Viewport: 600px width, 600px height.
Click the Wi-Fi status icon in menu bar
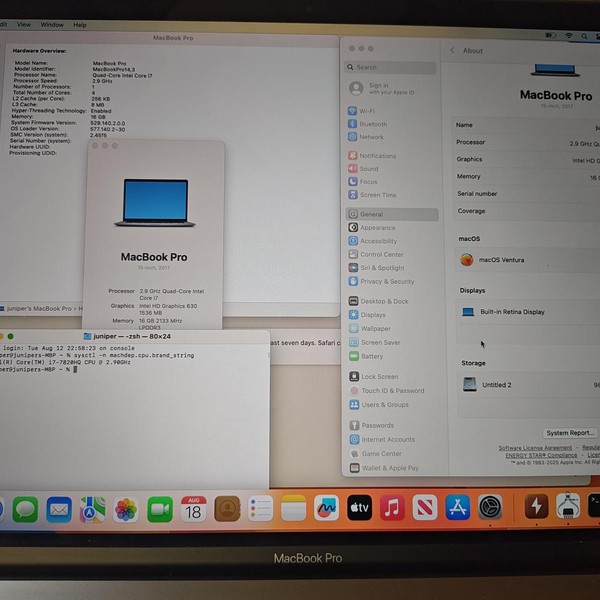tap(569, 35)
